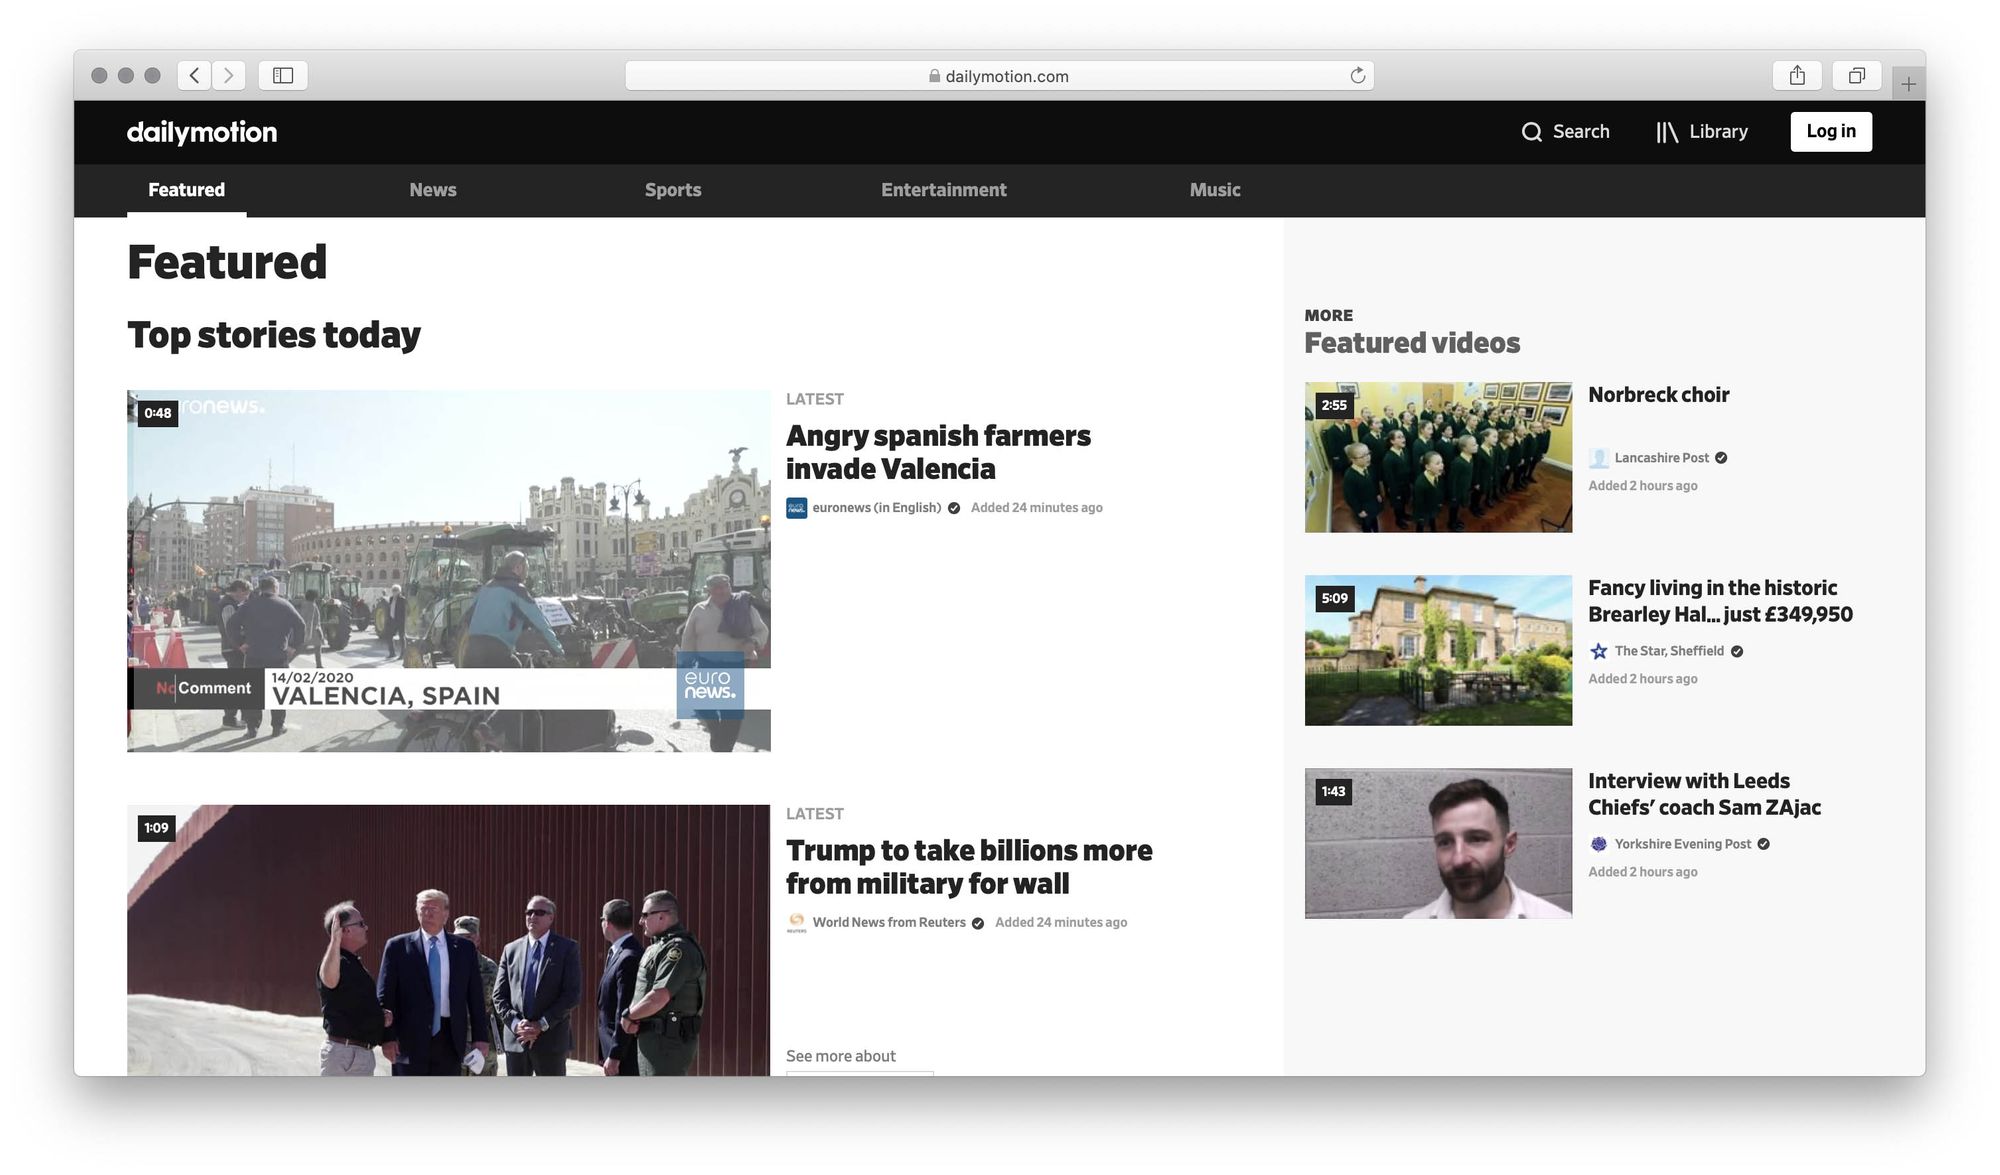This screenshot has width=2000, height=1175.
Task: Click the back navigation arrow
Action: pyautogui.click(x=193, y=75)
